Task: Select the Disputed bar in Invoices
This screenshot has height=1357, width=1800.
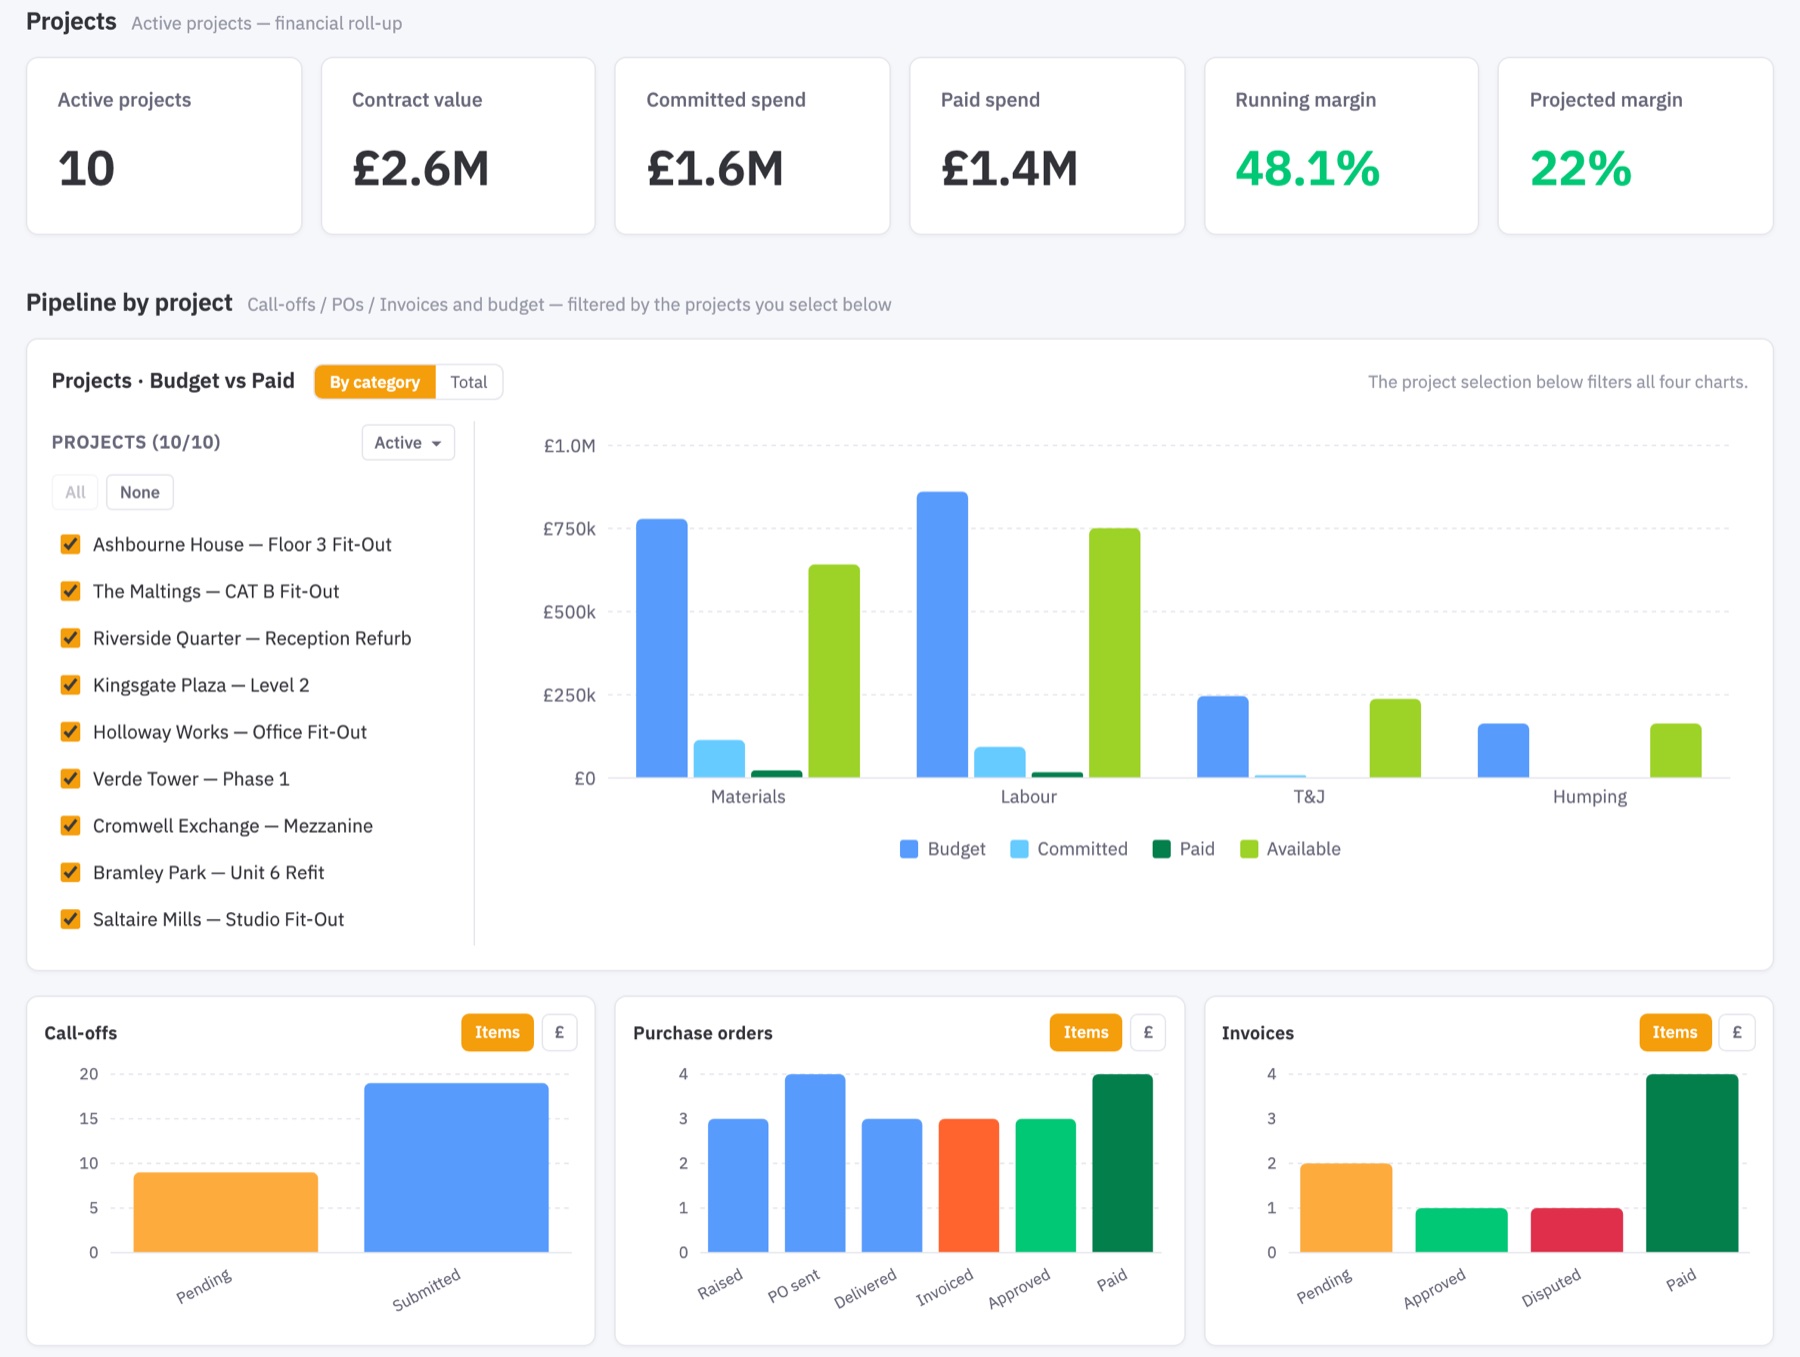Action: [1577, 1230]
